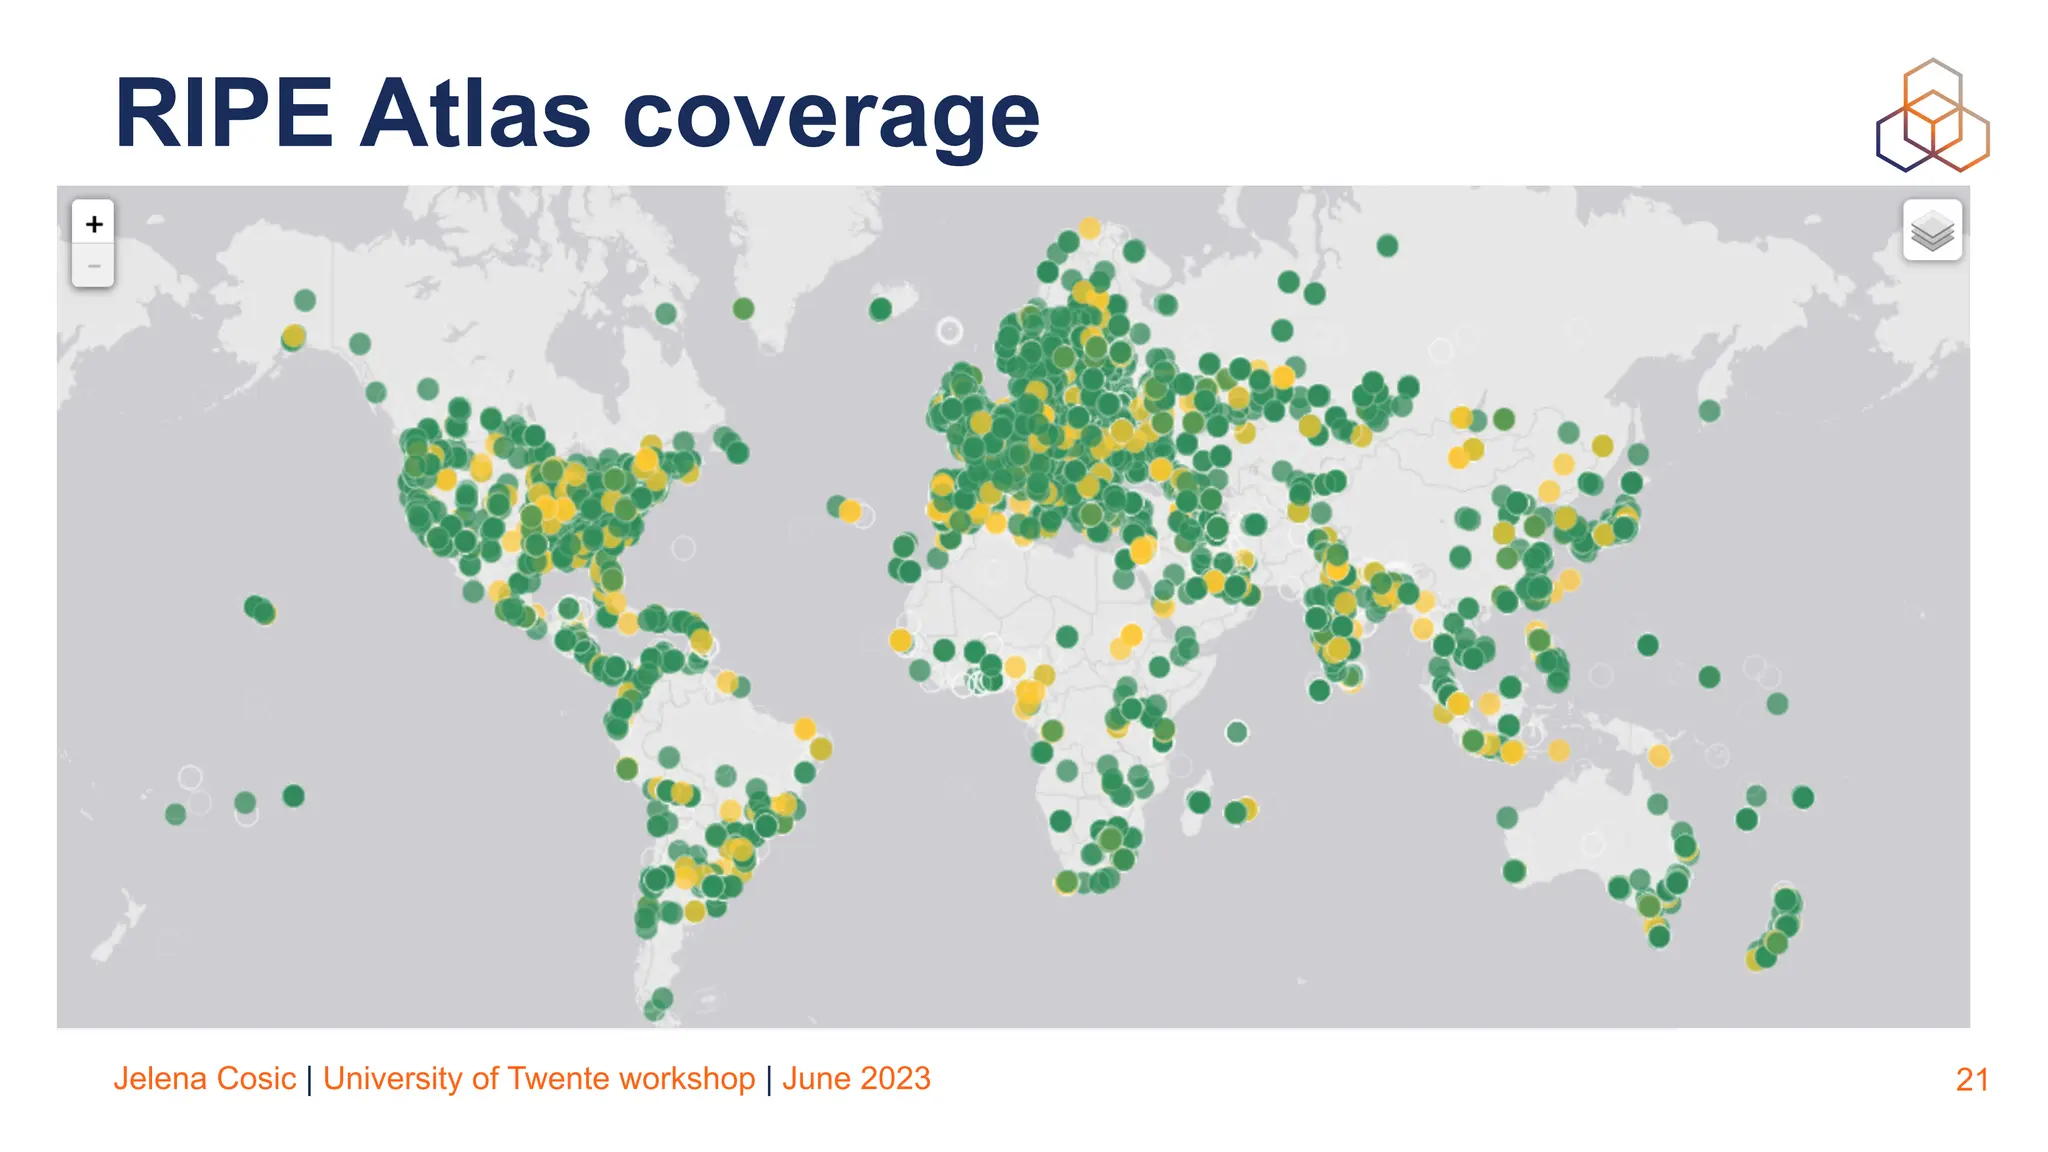Open the map layers control
This screenshot has width=2048, height=1152.
click(x=1932, y=230)
